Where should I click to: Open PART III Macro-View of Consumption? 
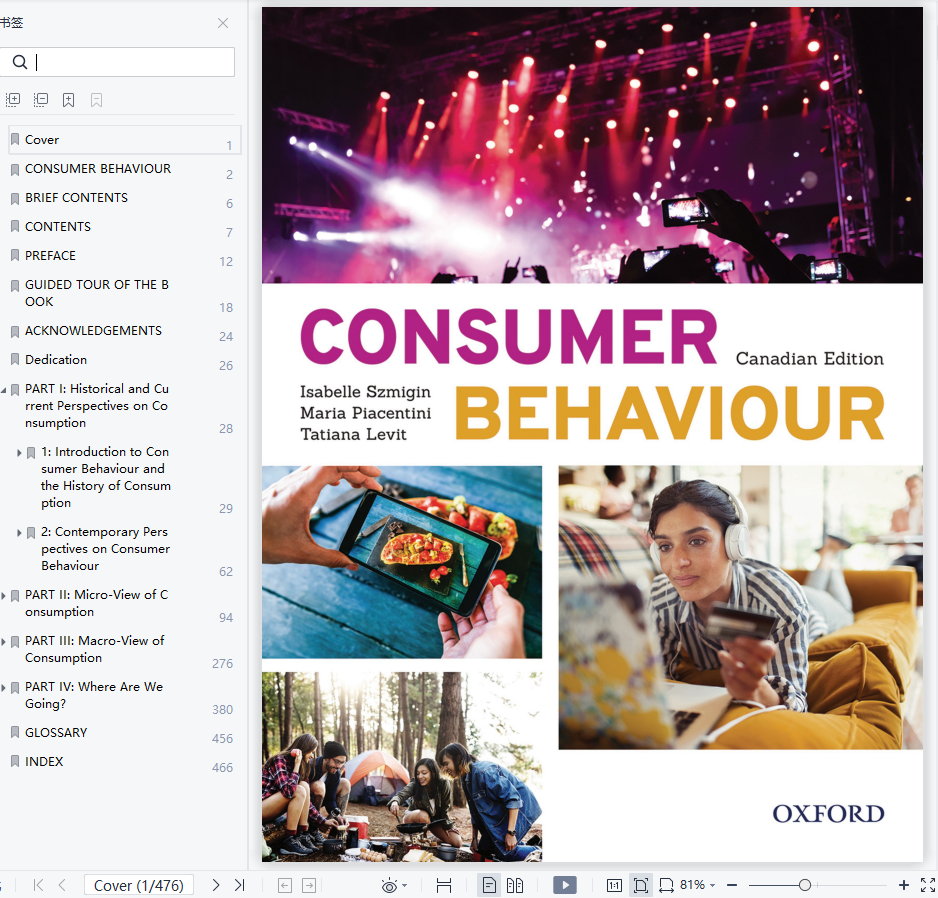point(95,649)
